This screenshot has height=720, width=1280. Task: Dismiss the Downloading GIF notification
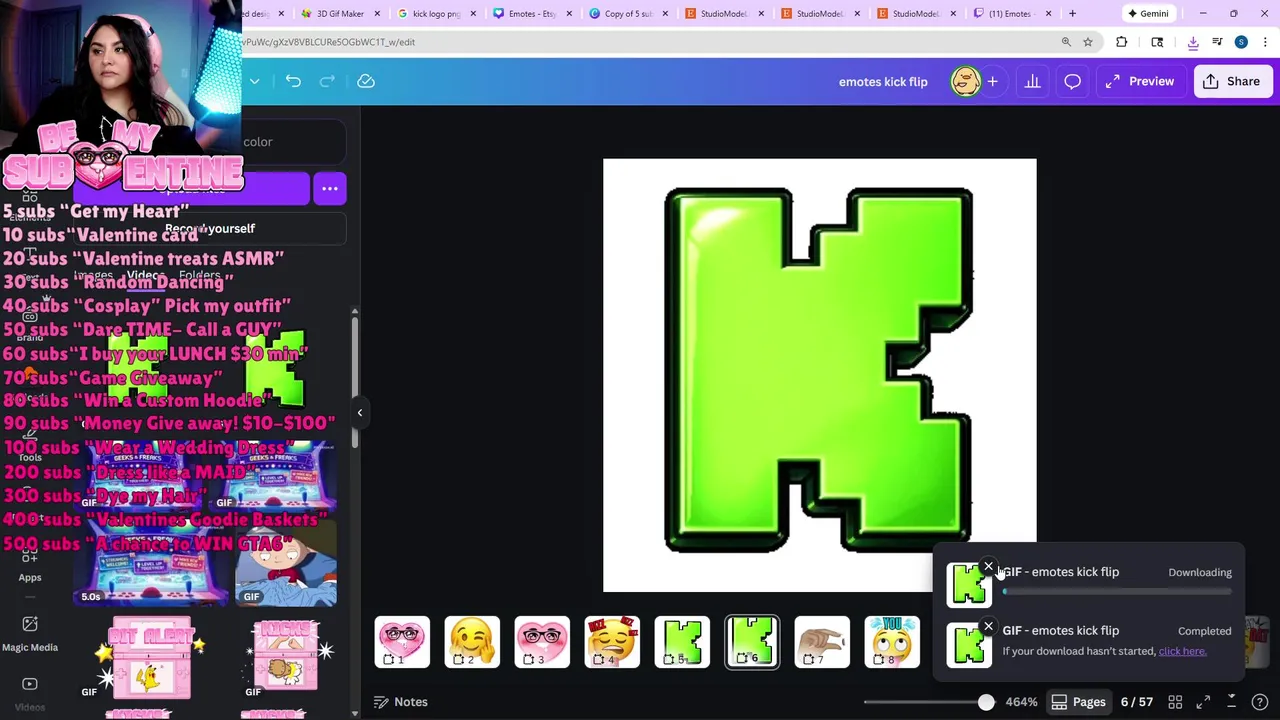click(x=988, y=568)
